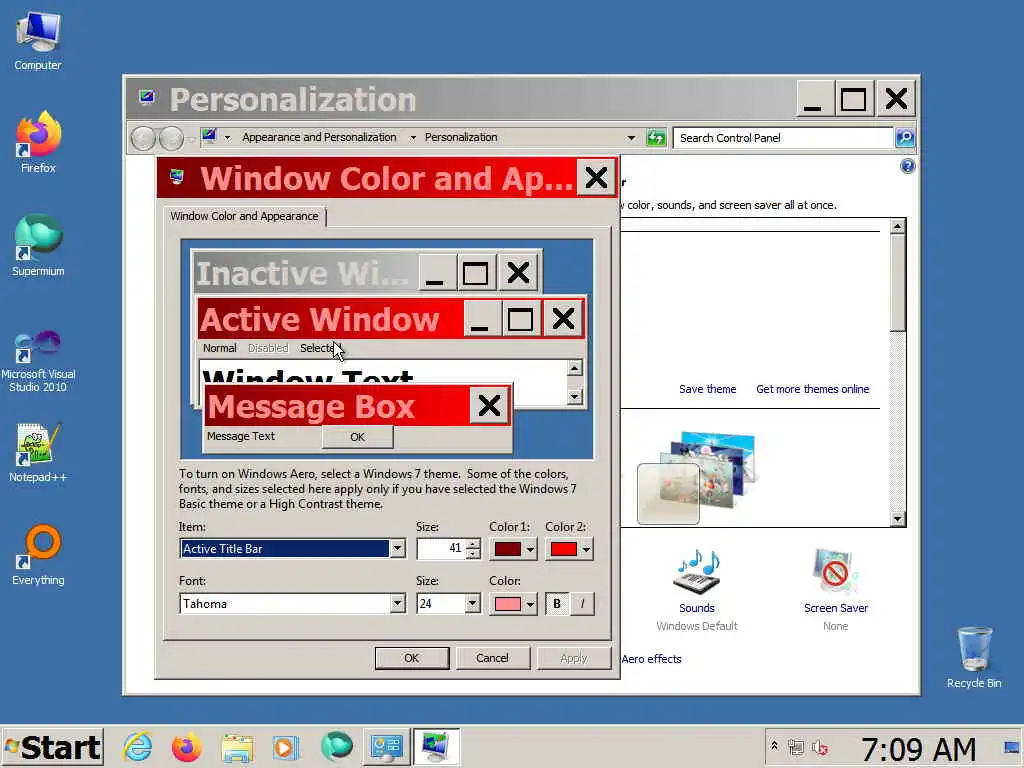This screenshot has height=768, width=1024.
Task: Open the Supermium desktop shortcut
Action: tap(38, 246)
